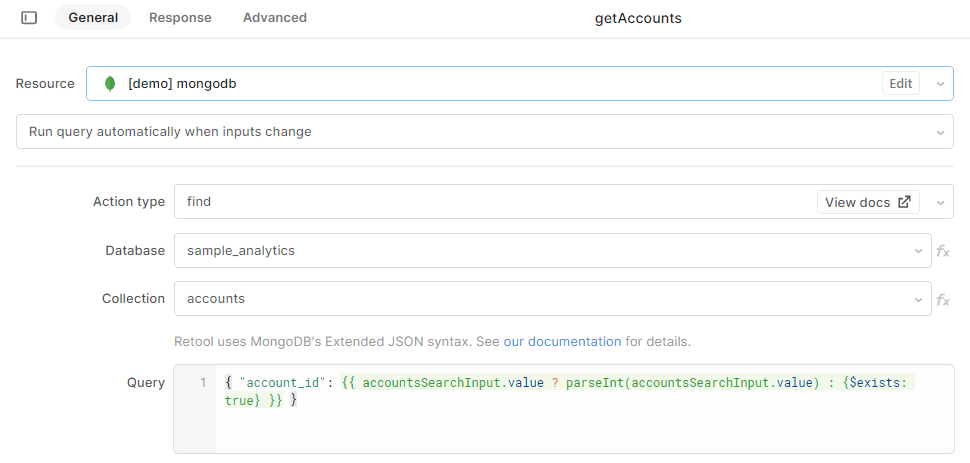This screenshot has height=463, width=970.
Task: Click the getAccounts query name
Action: [x=638, y=18]
